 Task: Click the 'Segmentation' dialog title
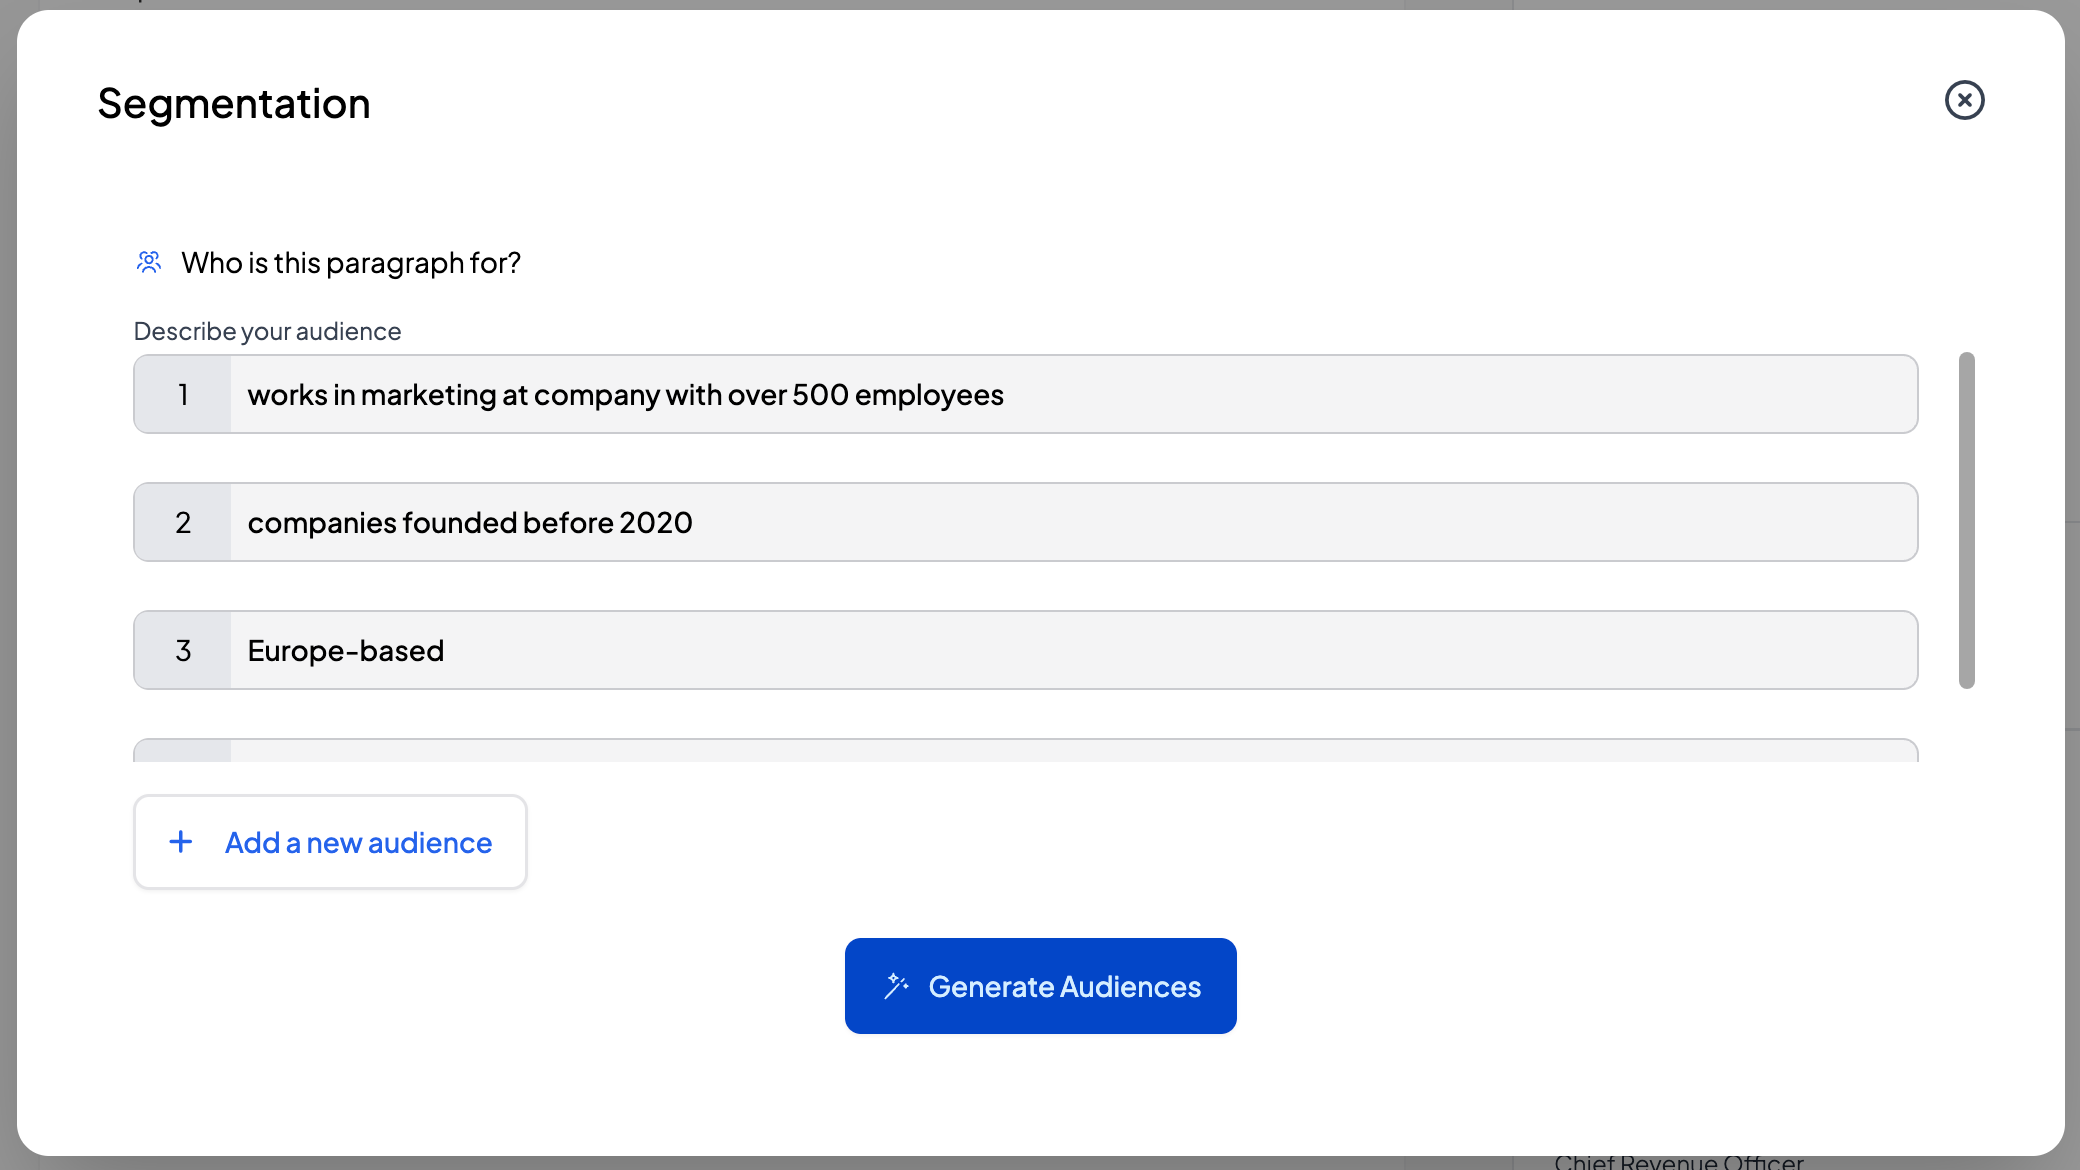pyautogui.click(x=234, y=104)
